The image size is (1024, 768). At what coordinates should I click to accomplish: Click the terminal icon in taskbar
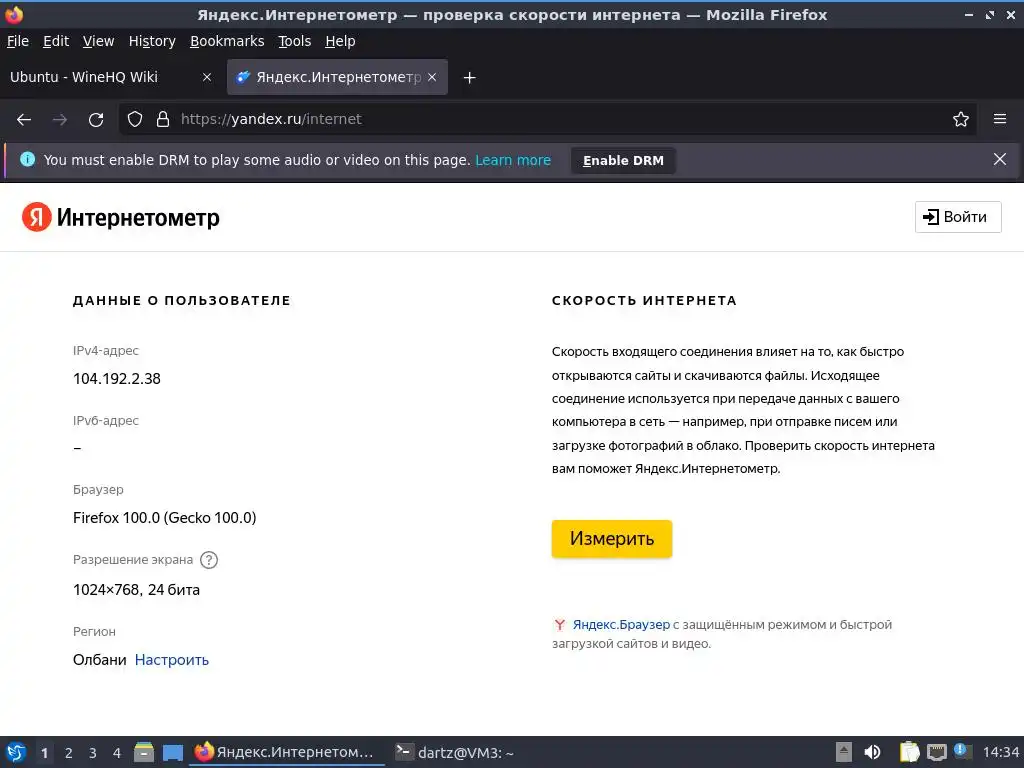pos(404,752)
